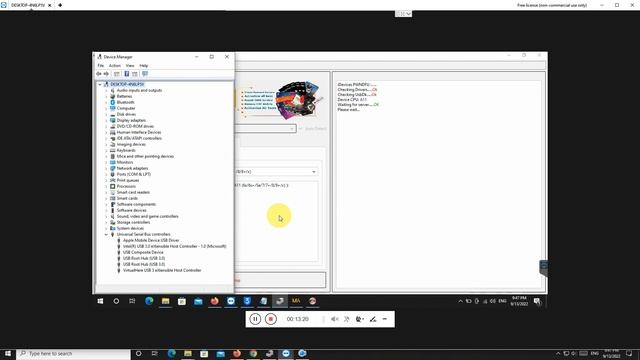Image resolution: width=640 pixels, height=360 pixels.
Task: Open the MA app on remote taskbar
Action: point(296,301)
